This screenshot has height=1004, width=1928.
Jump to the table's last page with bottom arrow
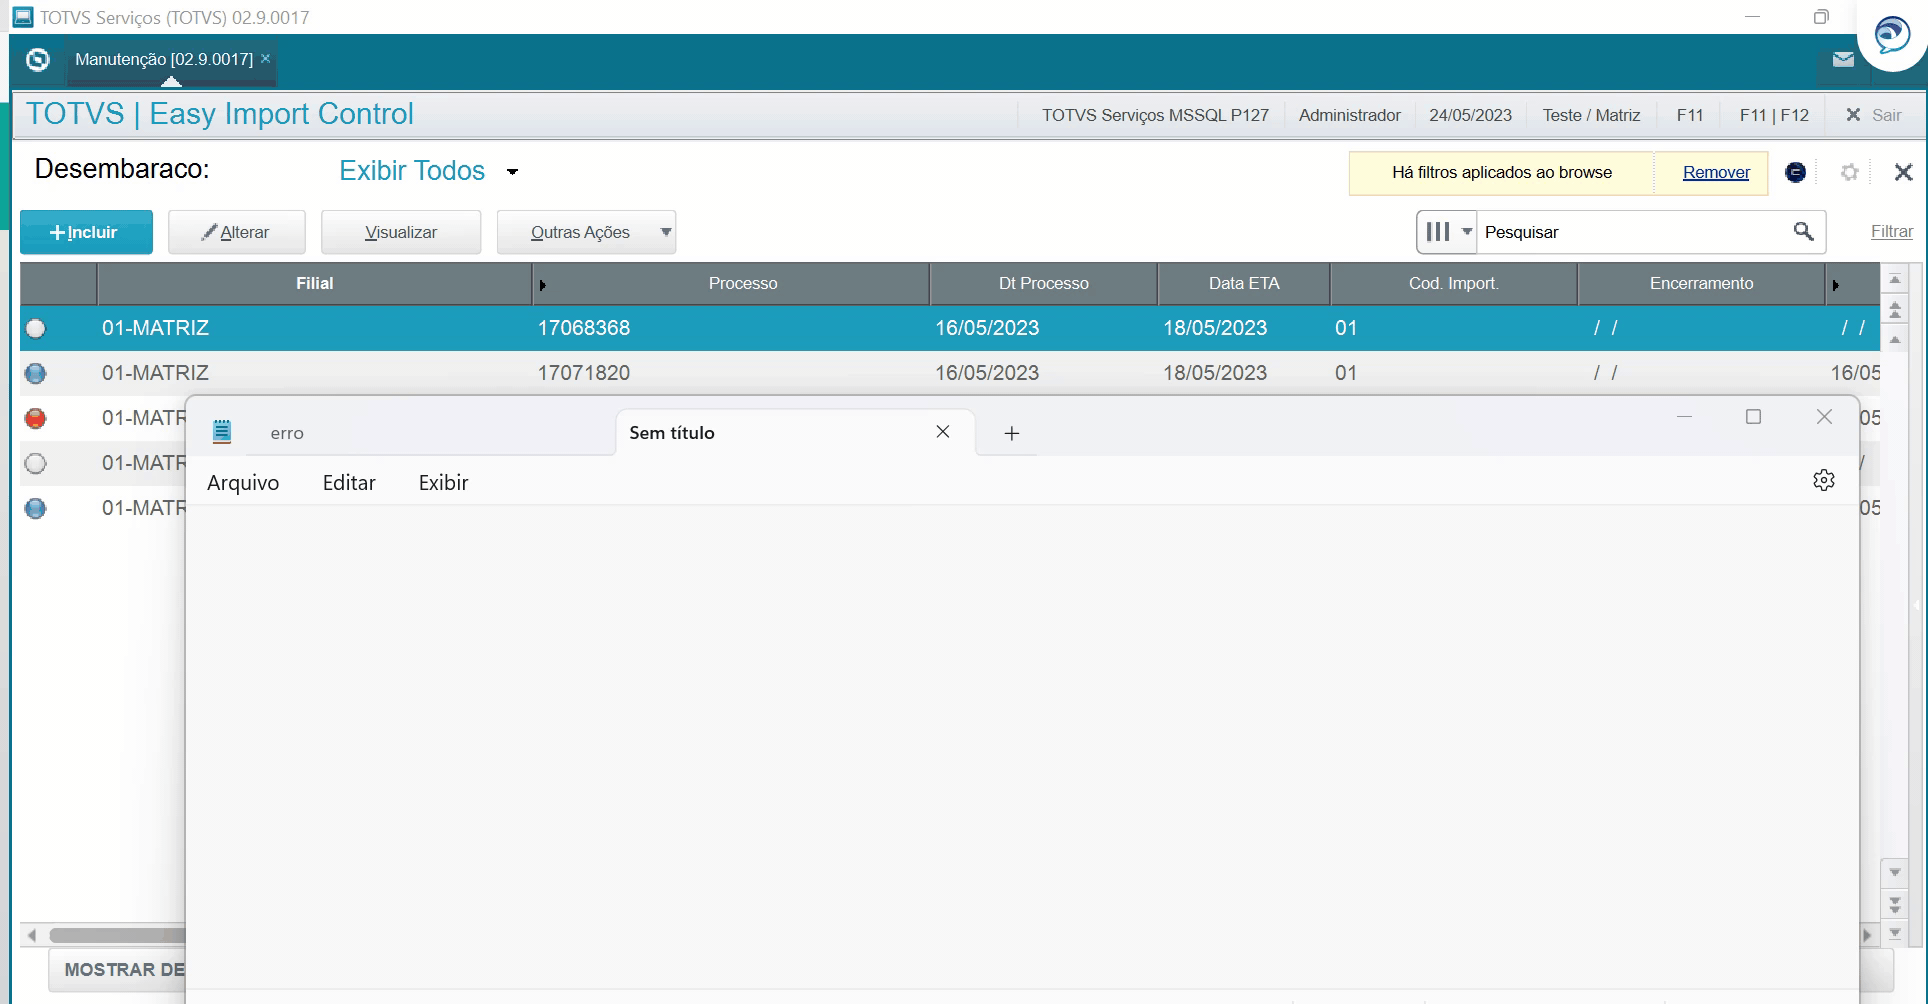[x=1894, y=935]
